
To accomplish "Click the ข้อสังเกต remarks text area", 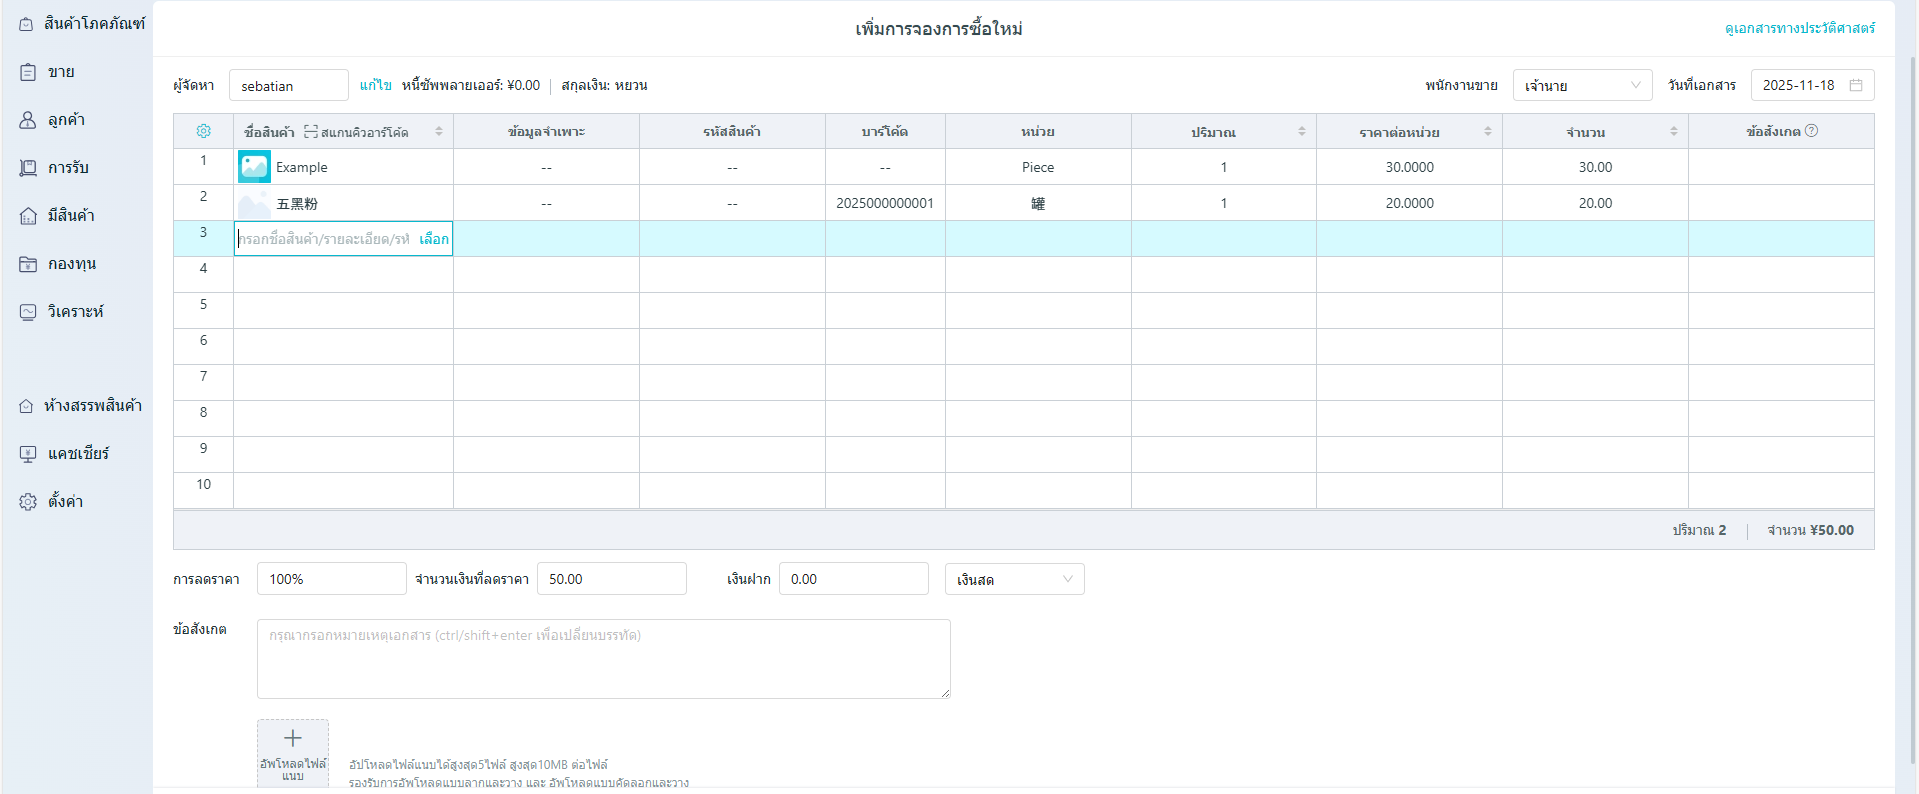I will tap(603, 658).
